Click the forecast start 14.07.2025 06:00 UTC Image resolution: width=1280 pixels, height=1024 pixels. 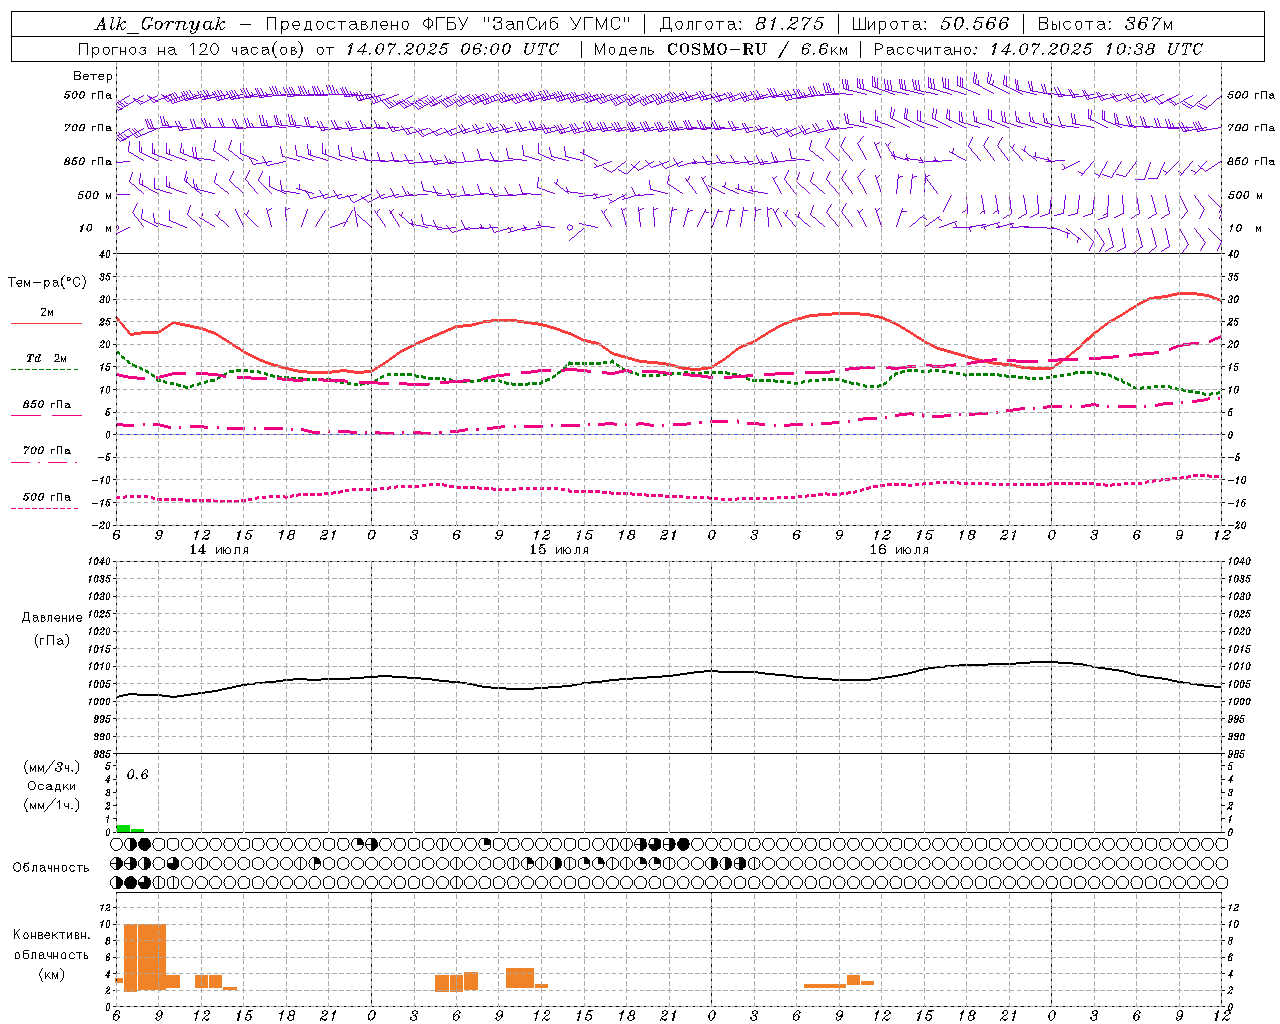pos(453,49)
